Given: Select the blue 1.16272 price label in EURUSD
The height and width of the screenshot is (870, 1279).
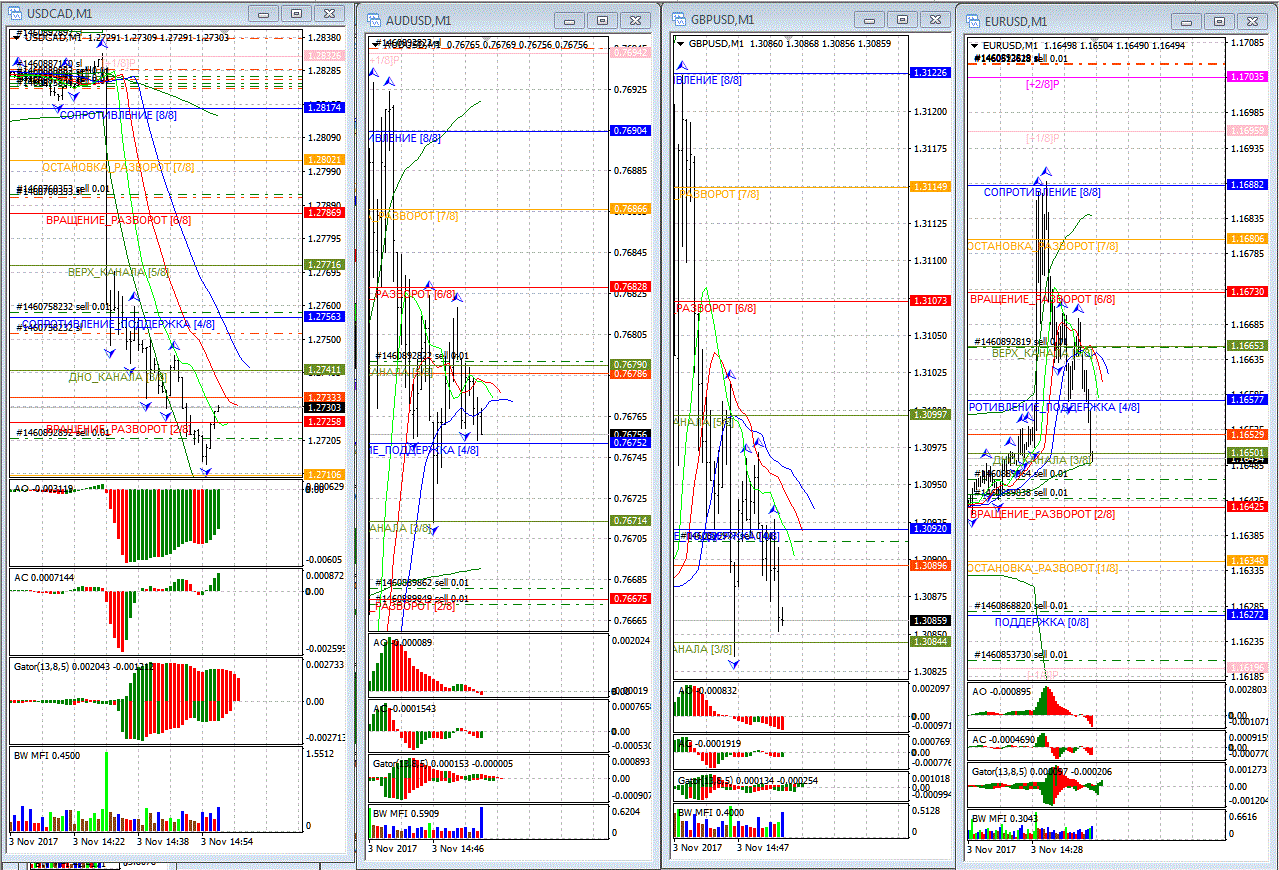Looking at the screenshot, I should (x=1246, y=615).
